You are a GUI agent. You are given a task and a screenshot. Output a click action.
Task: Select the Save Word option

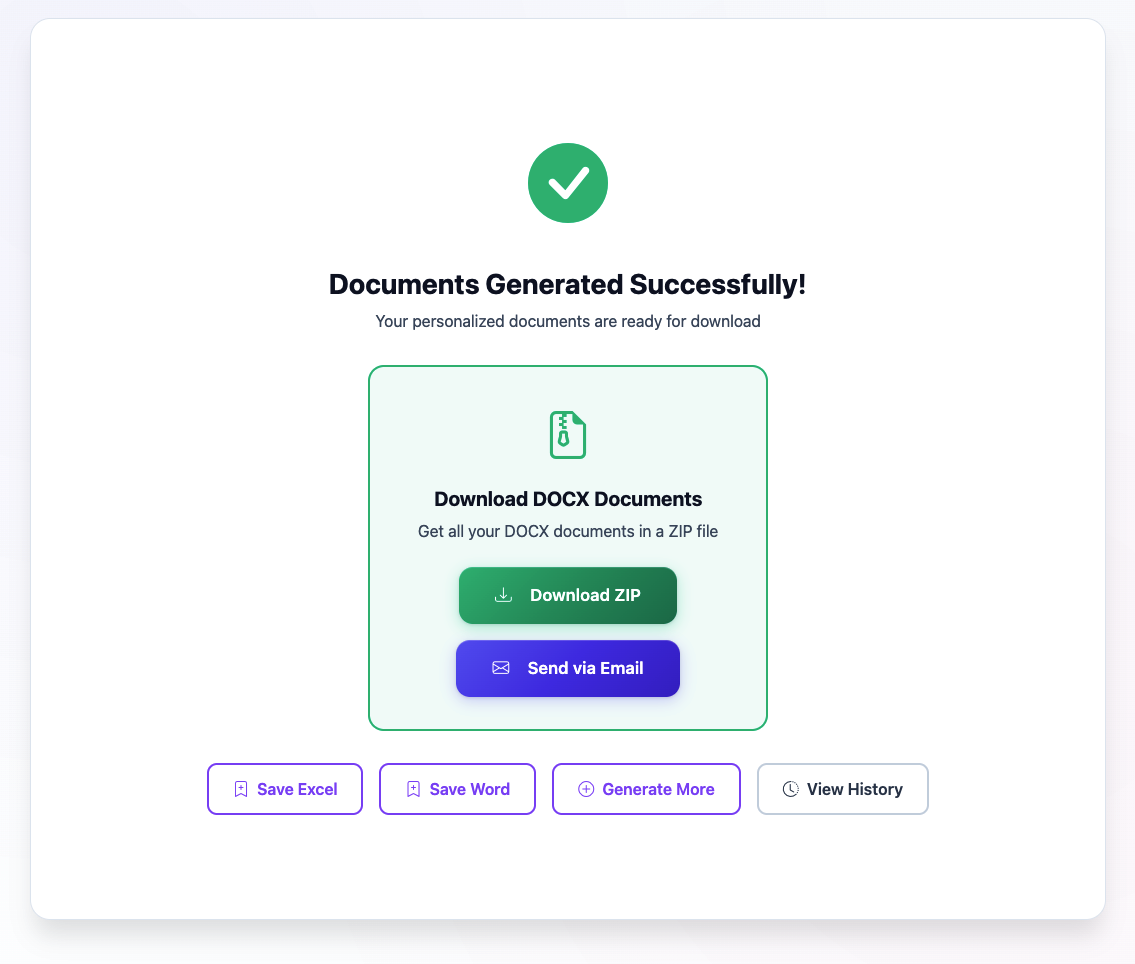pos(457,789)
